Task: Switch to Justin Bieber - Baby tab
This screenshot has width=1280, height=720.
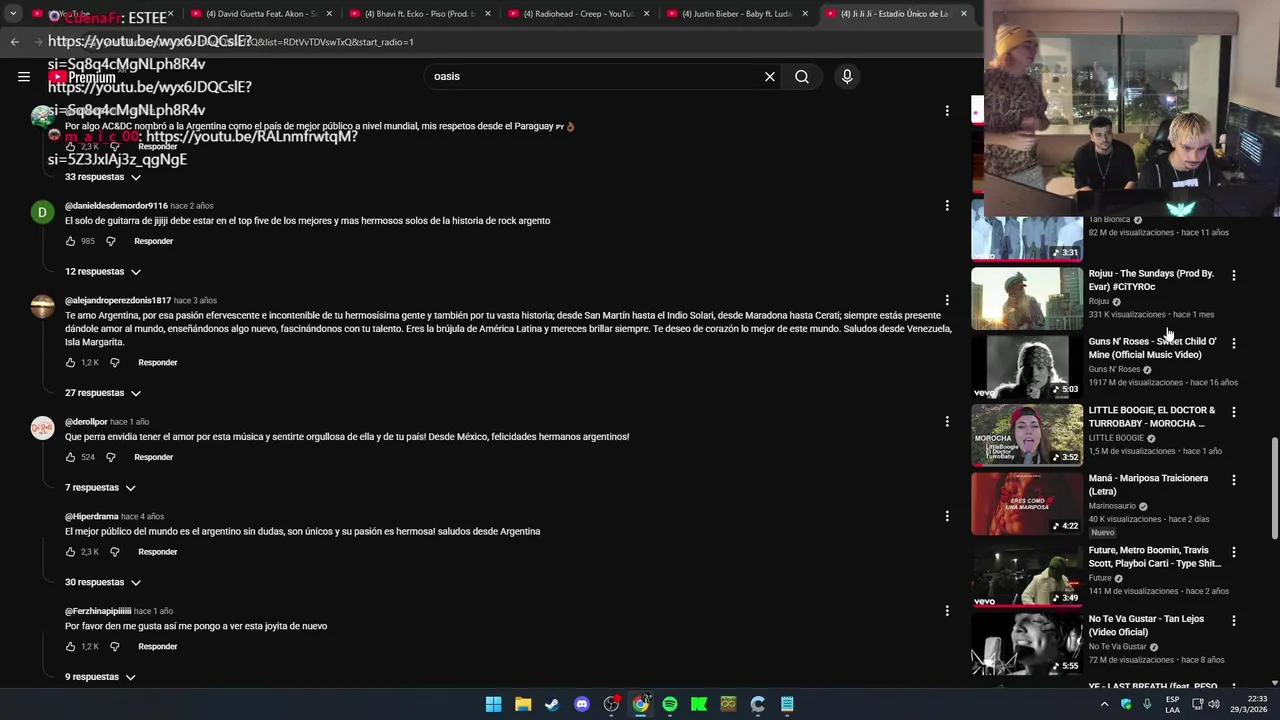Action: tap(737, 14)
